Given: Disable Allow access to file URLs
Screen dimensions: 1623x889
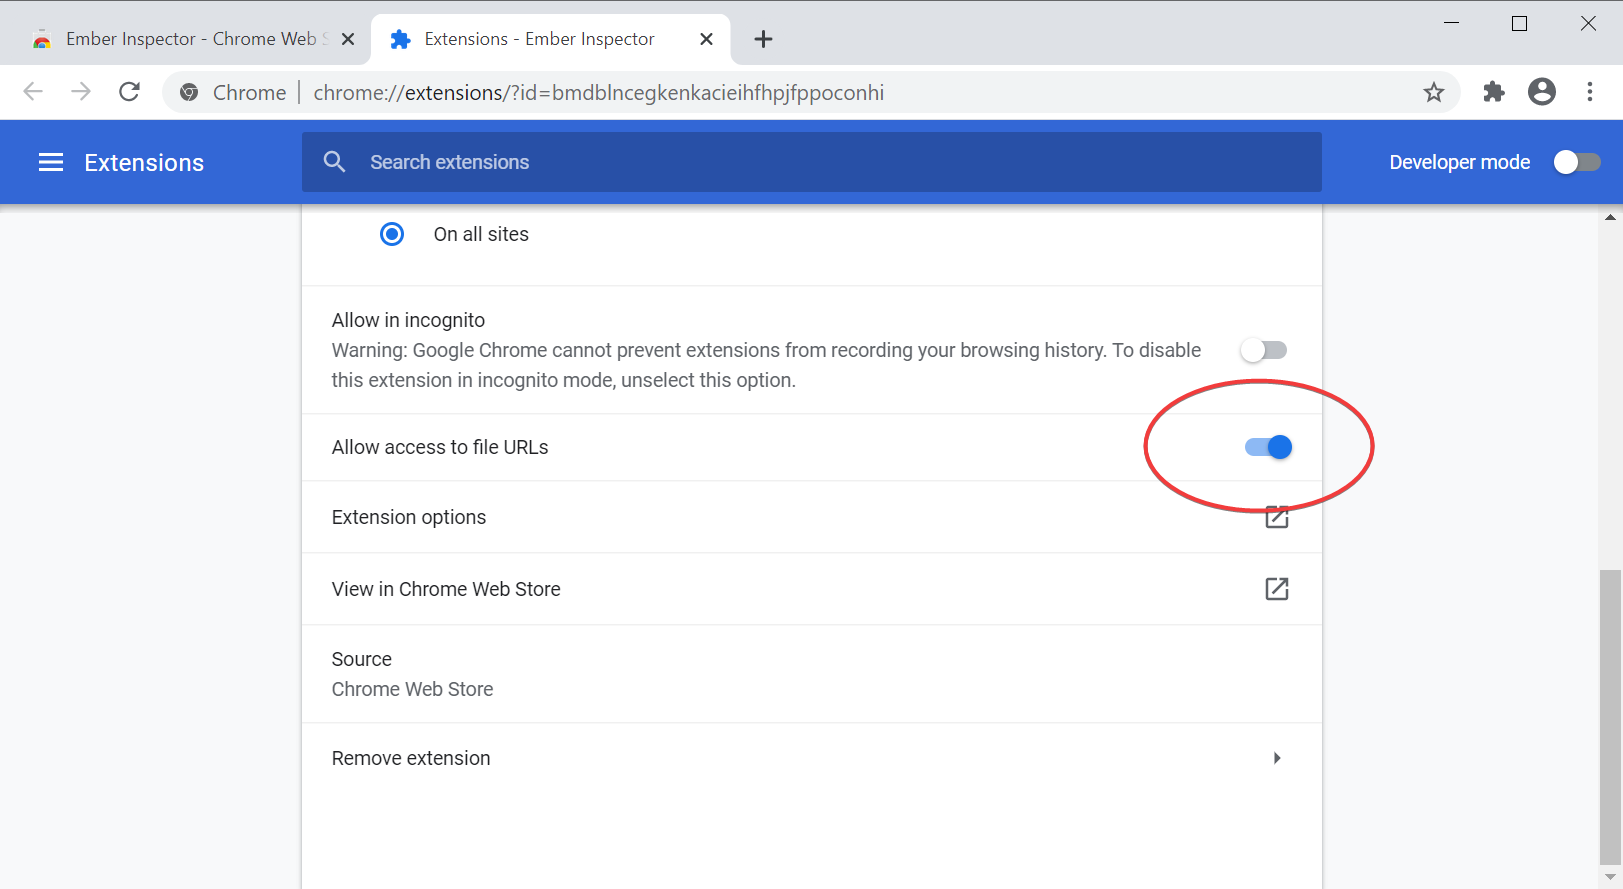Looking at the screenshot, I should (x=1268, y=447).
